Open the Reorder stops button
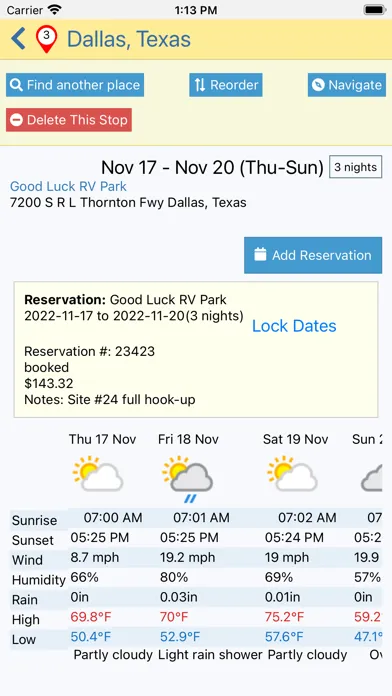Viewport: 392px width, 696px height. pos(226,85)
